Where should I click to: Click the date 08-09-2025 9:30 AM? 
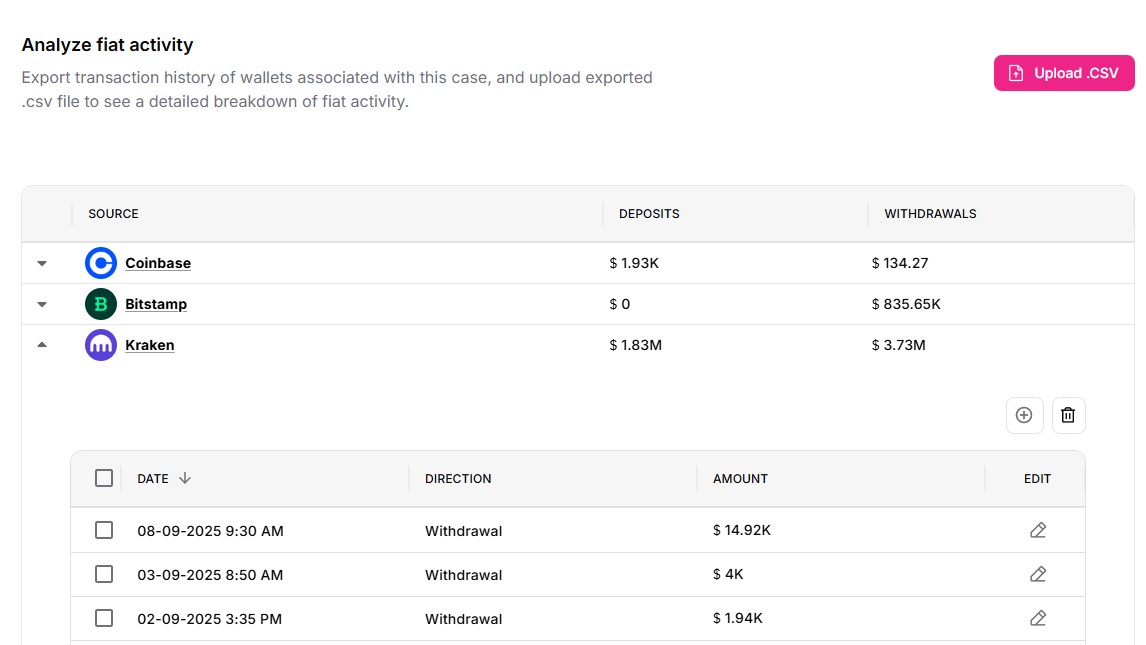click(210, 531)
